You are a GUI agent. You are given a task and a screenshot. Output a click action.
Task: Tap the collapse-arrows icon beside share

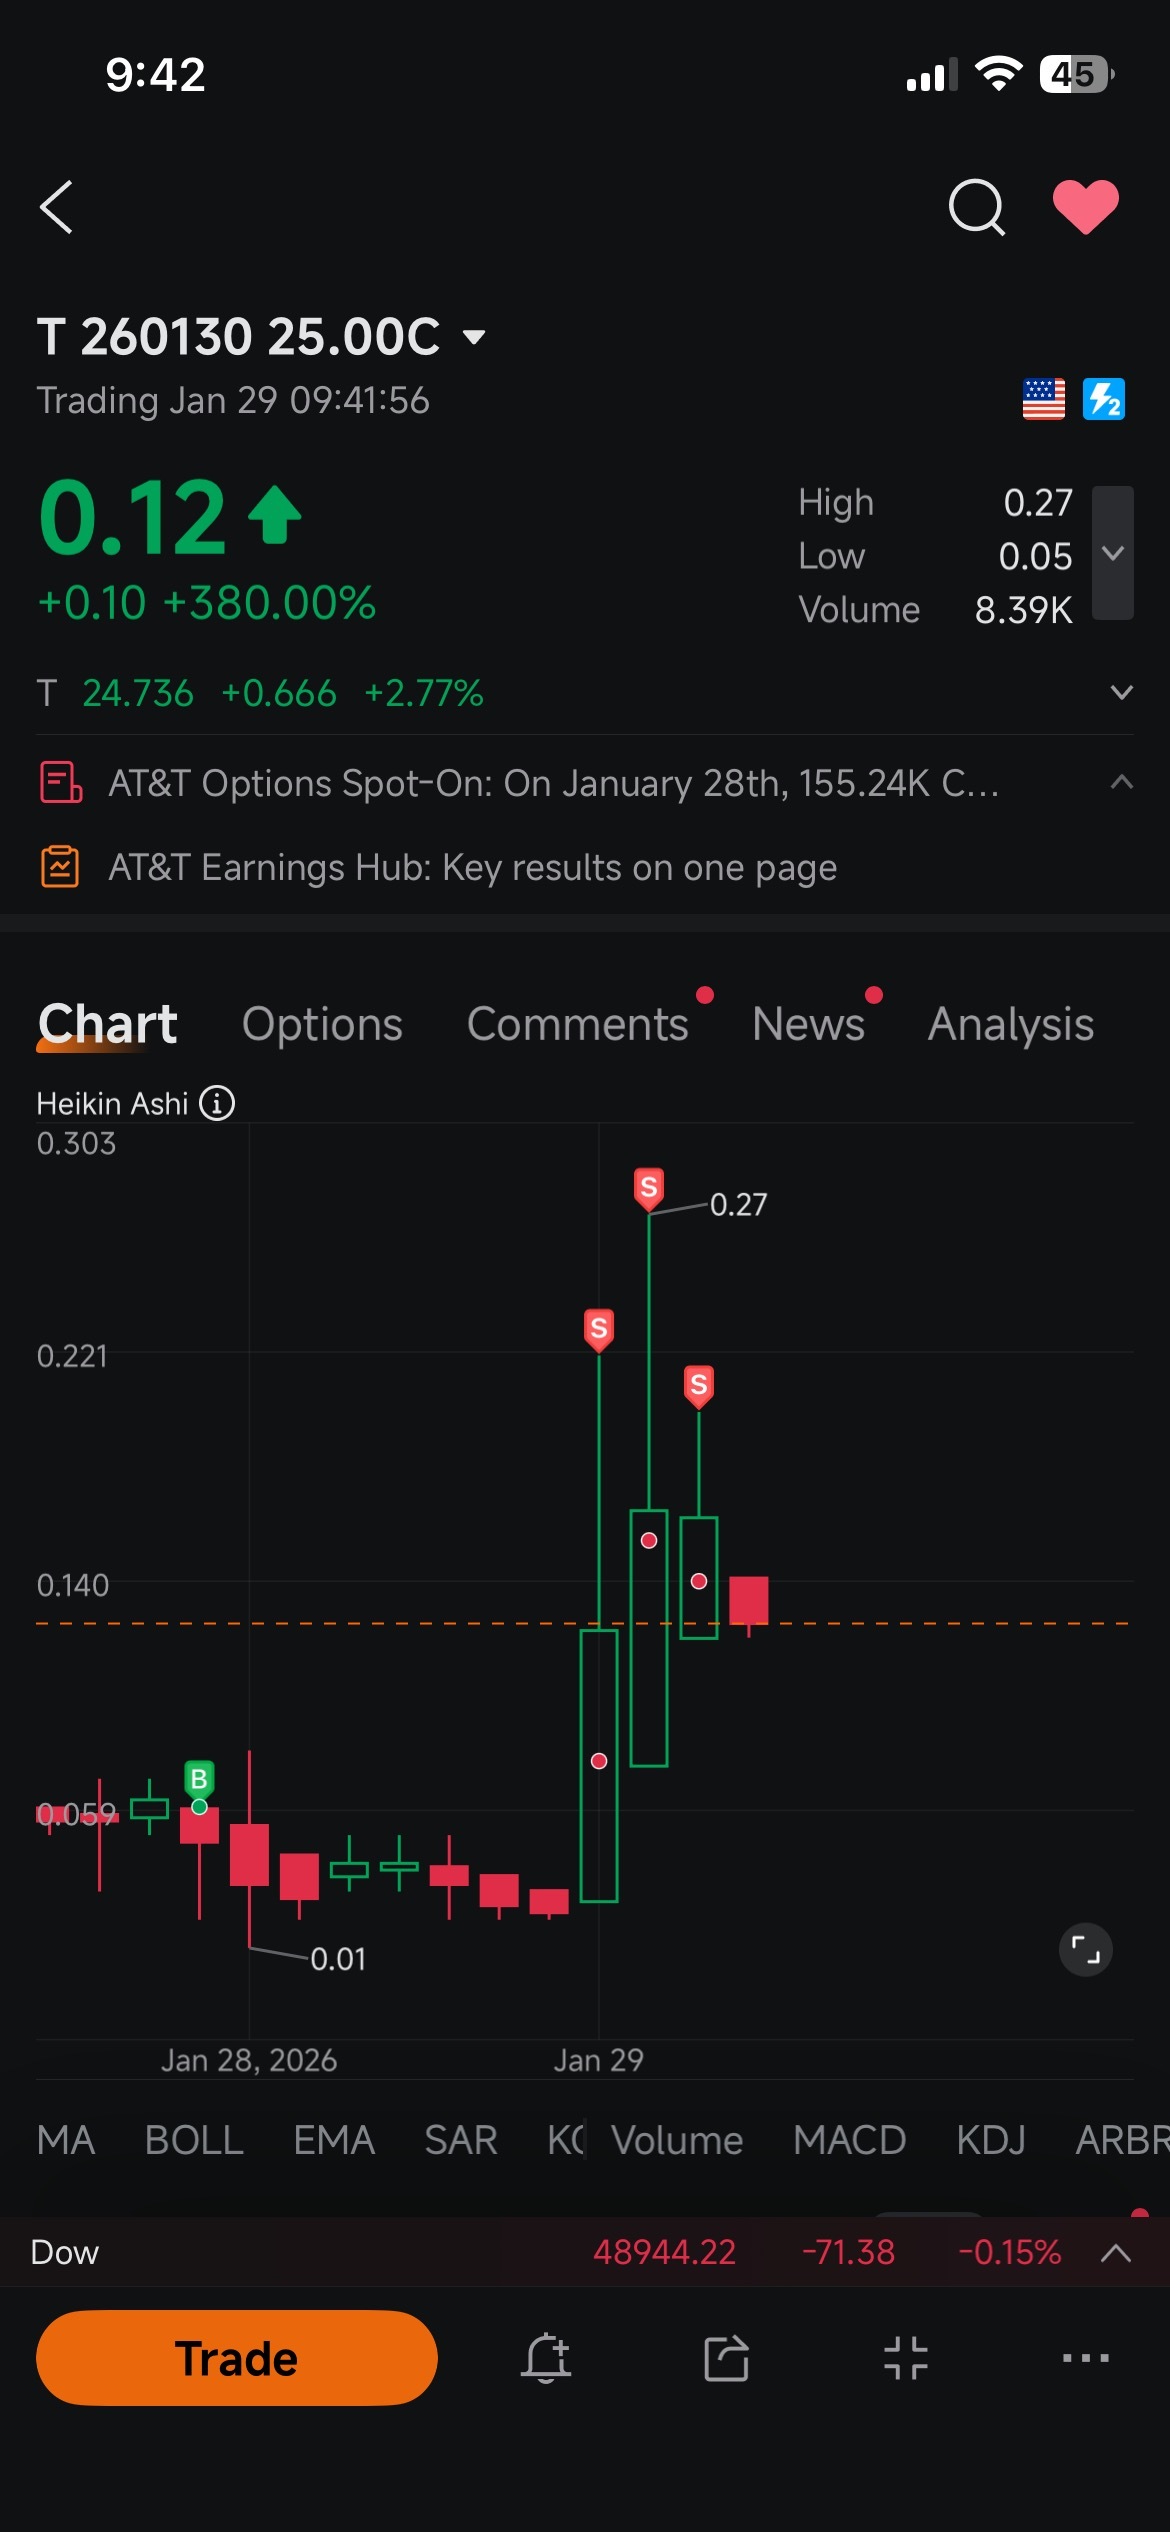[x=906, y=2358]
